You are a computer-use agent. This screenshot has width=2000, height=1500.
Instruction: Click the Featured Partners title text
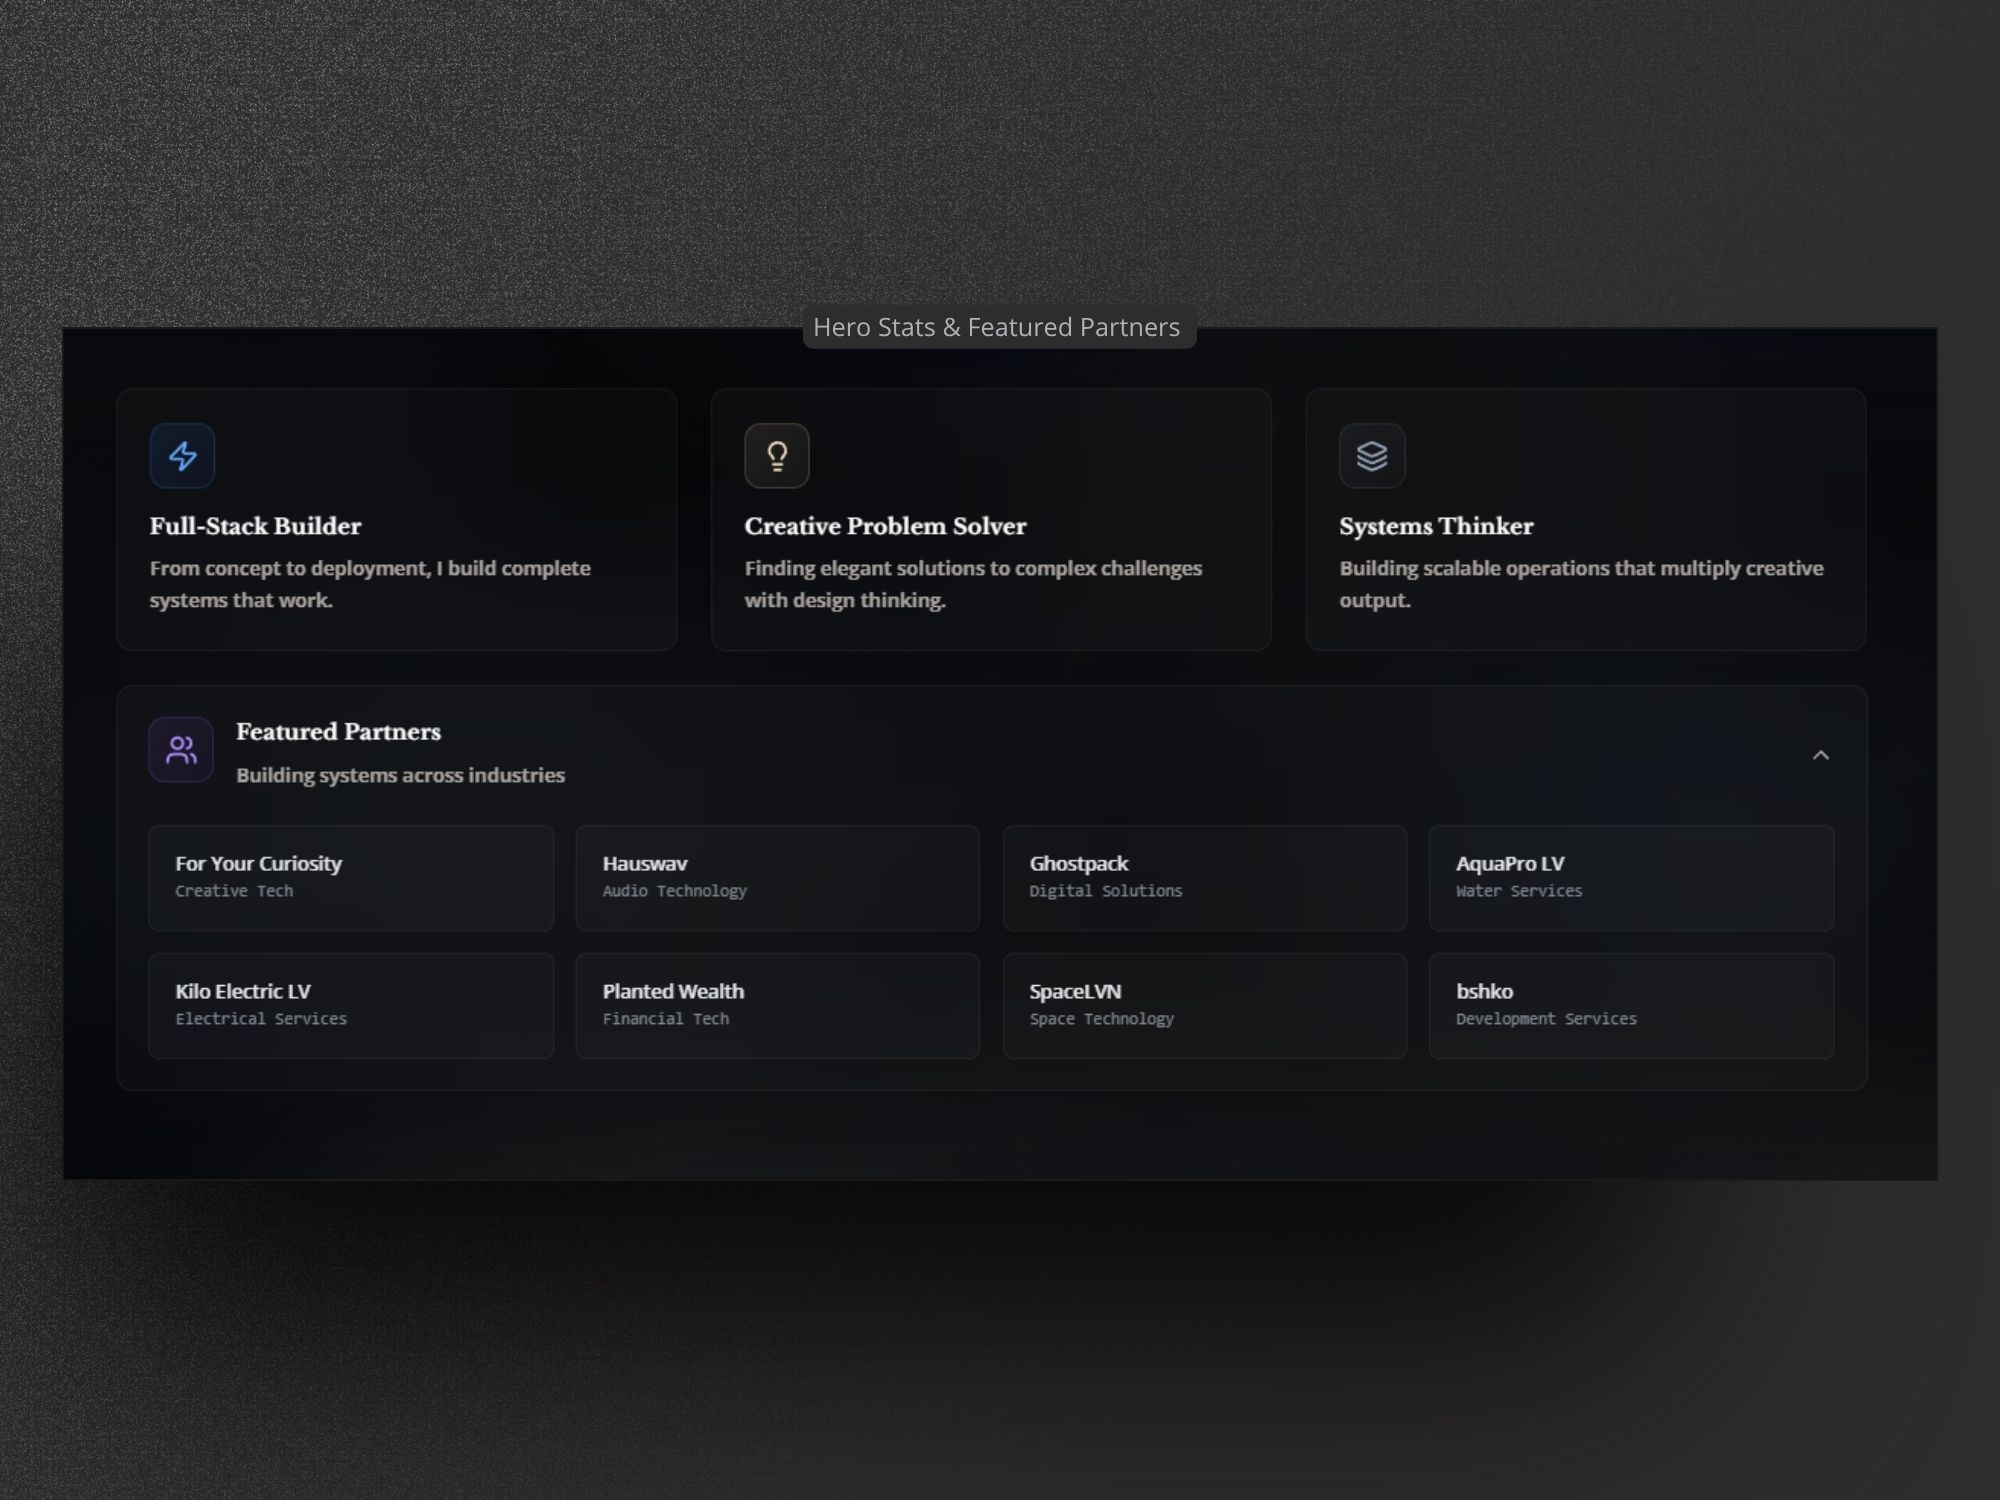pyautogui.click(x=338, y=732)
